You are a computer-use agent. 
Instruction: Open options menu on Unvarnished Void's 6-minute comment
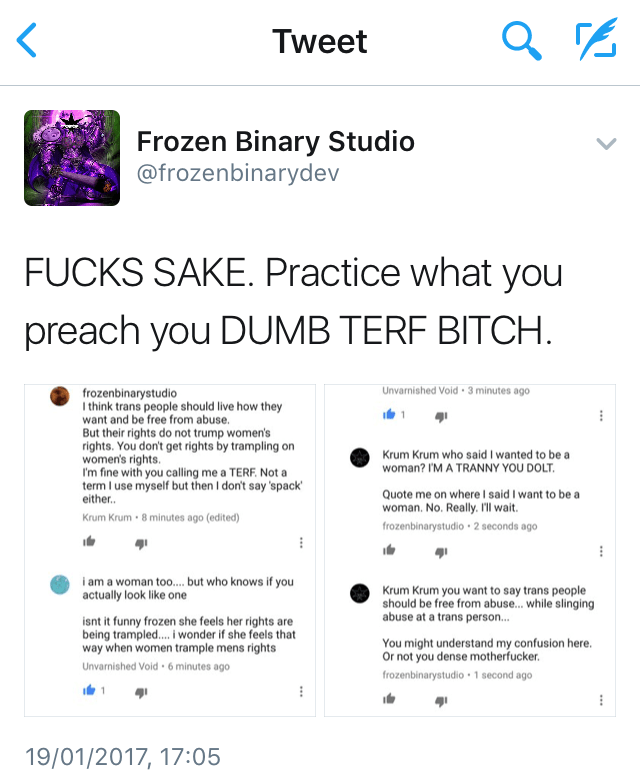[x=301, y=692]
